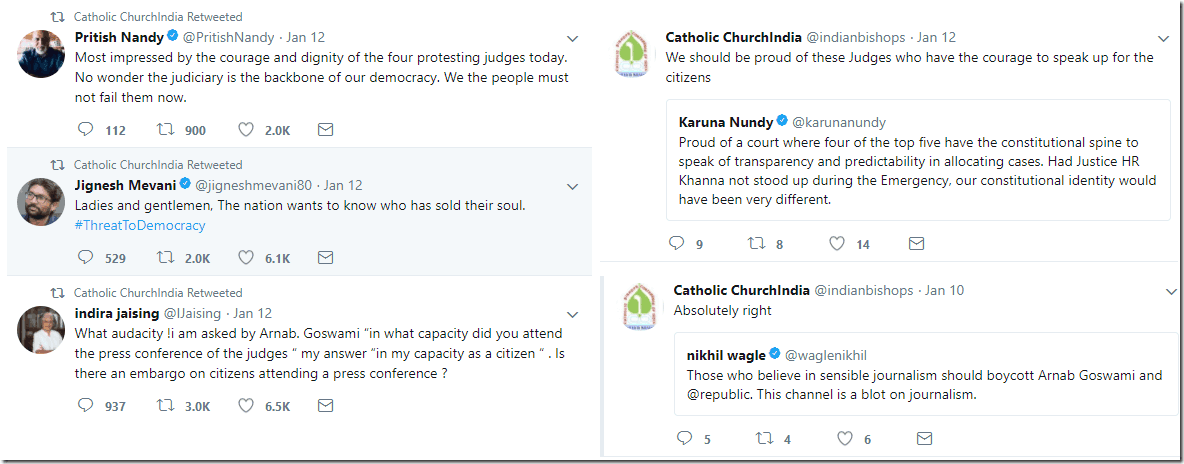Expand options chevron on Jignesh Mevani's tweet
Image resolution: width=1184 pixels, height=464 pixels.
(x=573, y=186)
